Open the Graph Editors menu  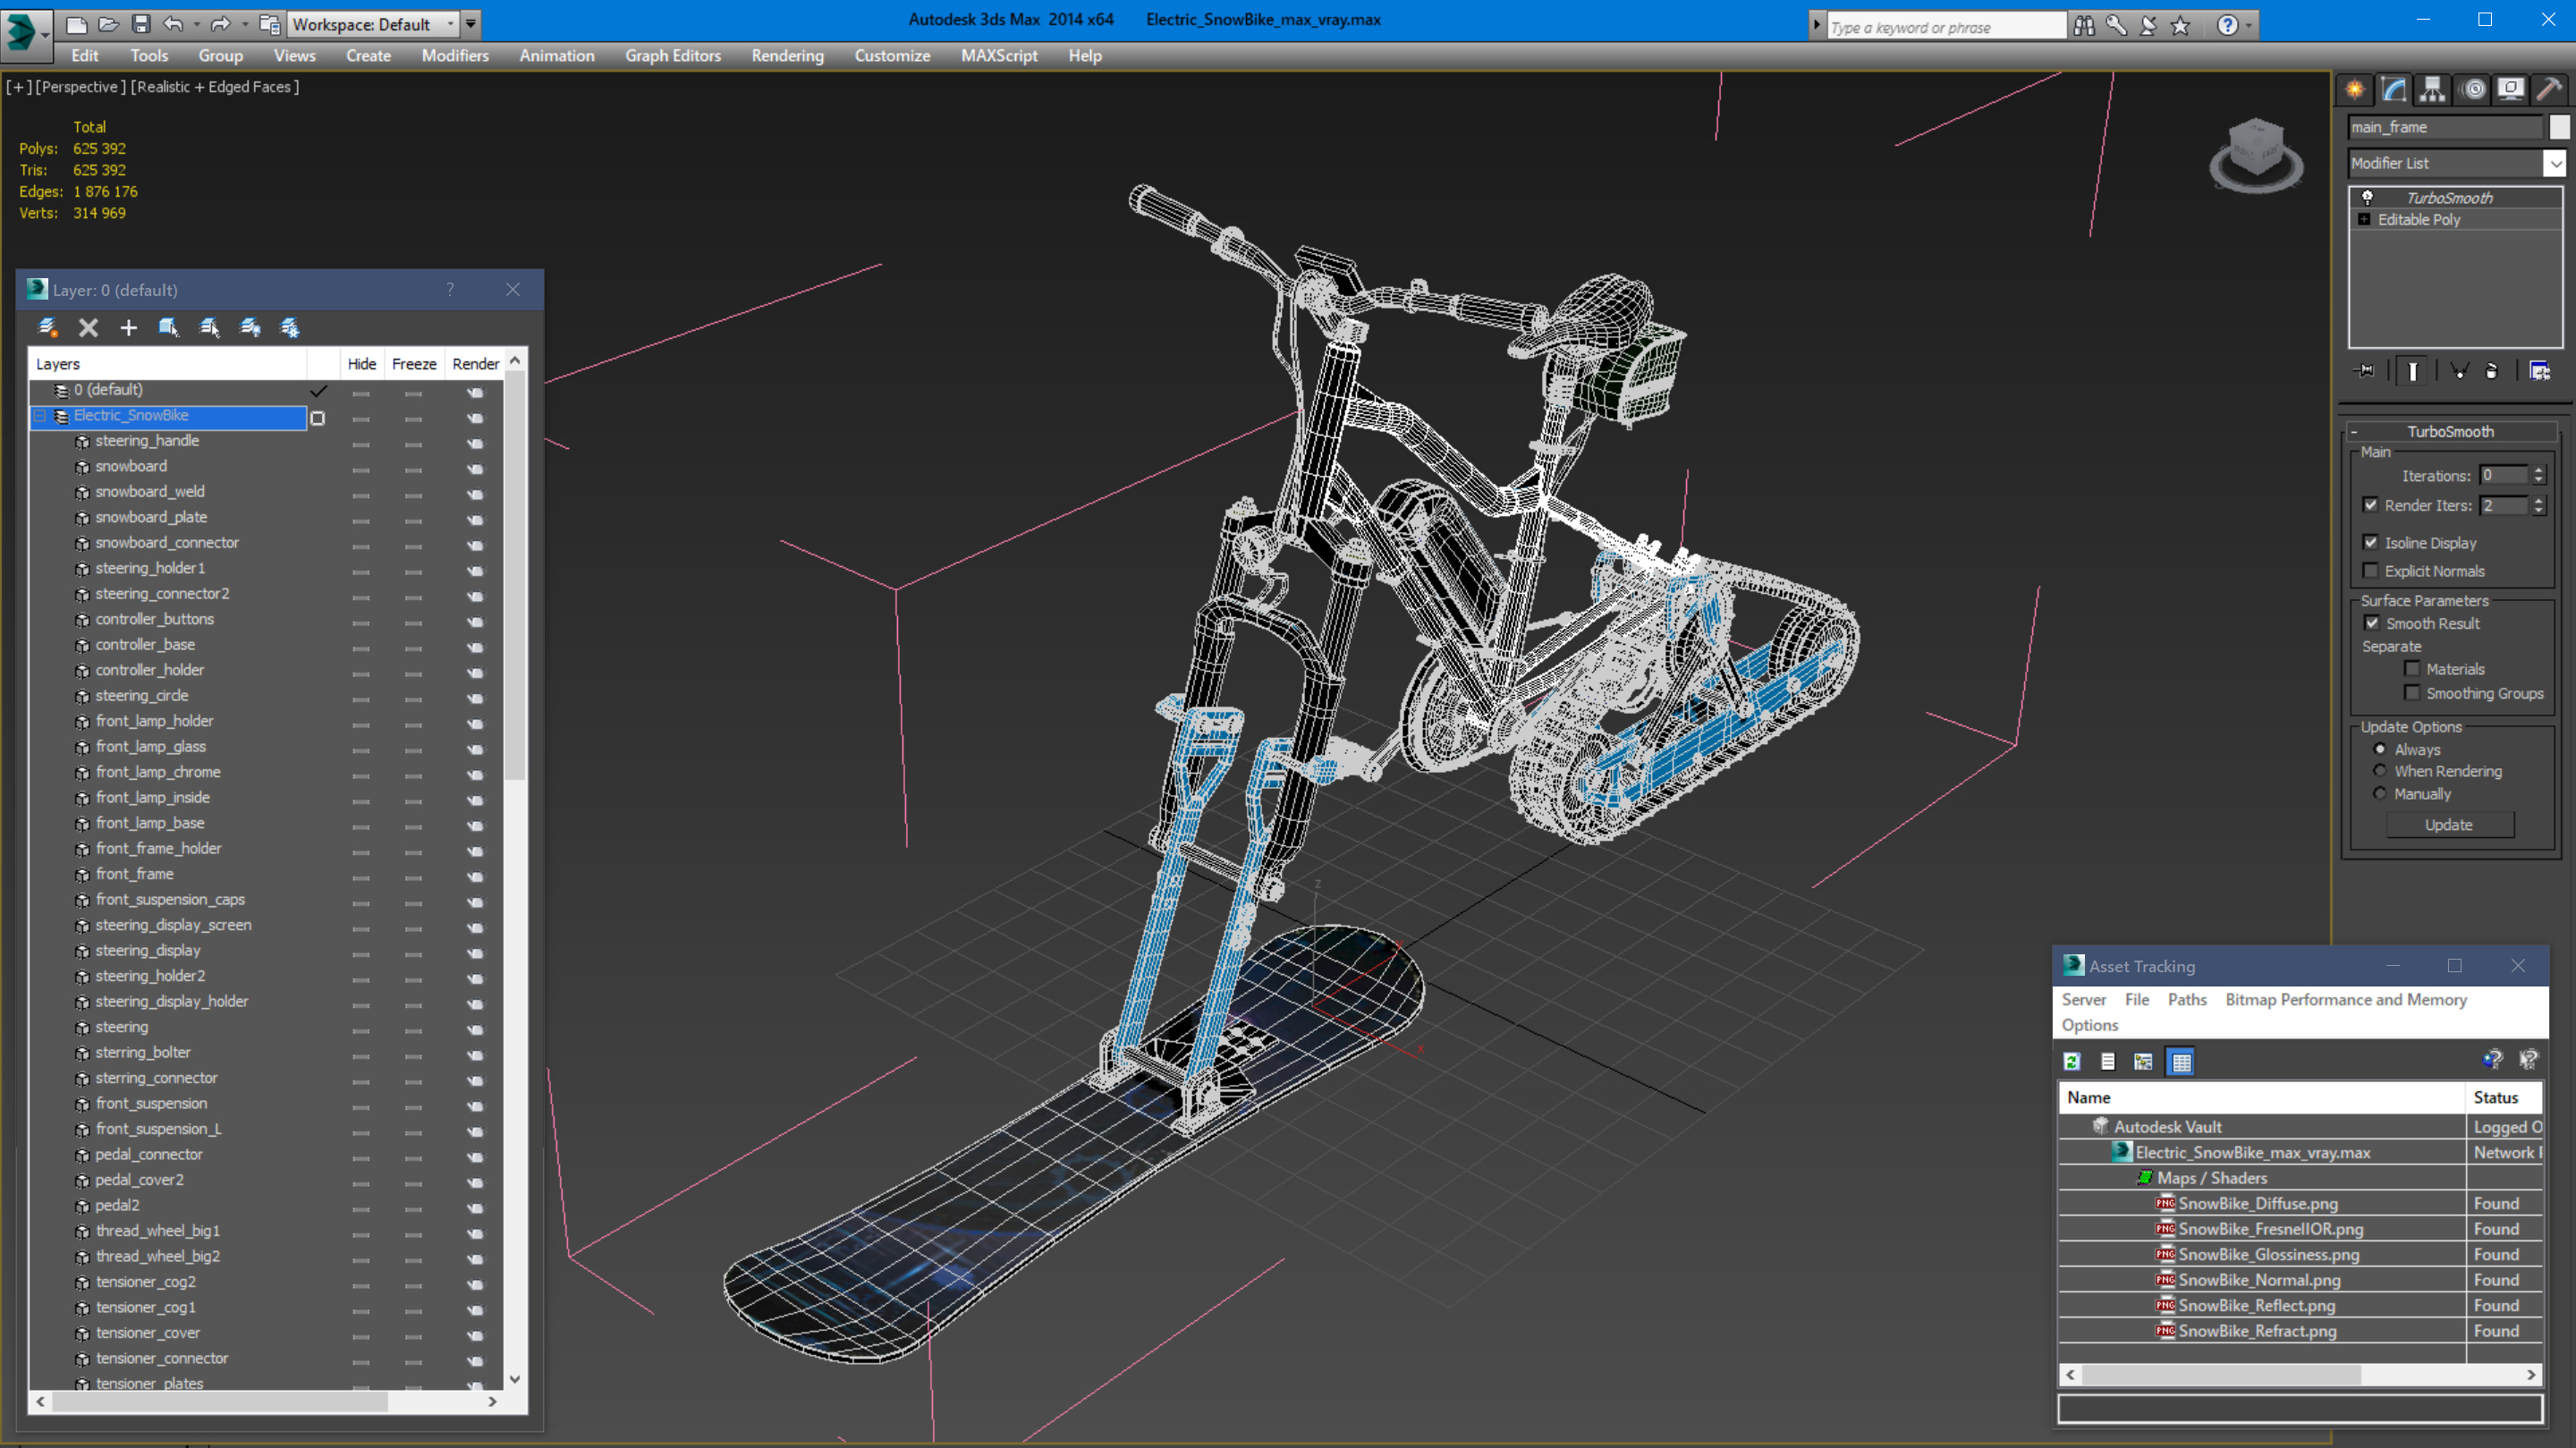point(673,56)
